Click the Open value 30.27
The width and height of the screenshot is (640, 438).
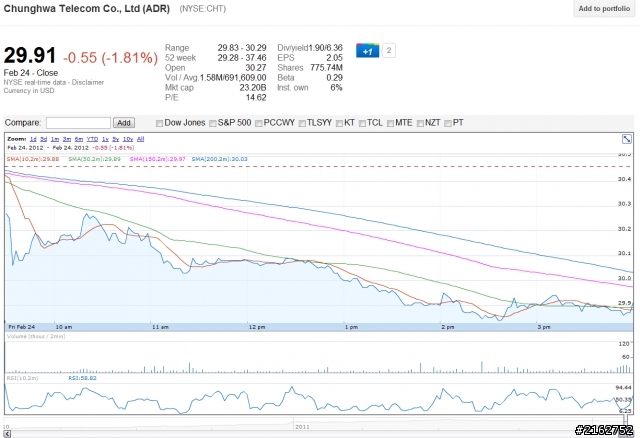256,67
